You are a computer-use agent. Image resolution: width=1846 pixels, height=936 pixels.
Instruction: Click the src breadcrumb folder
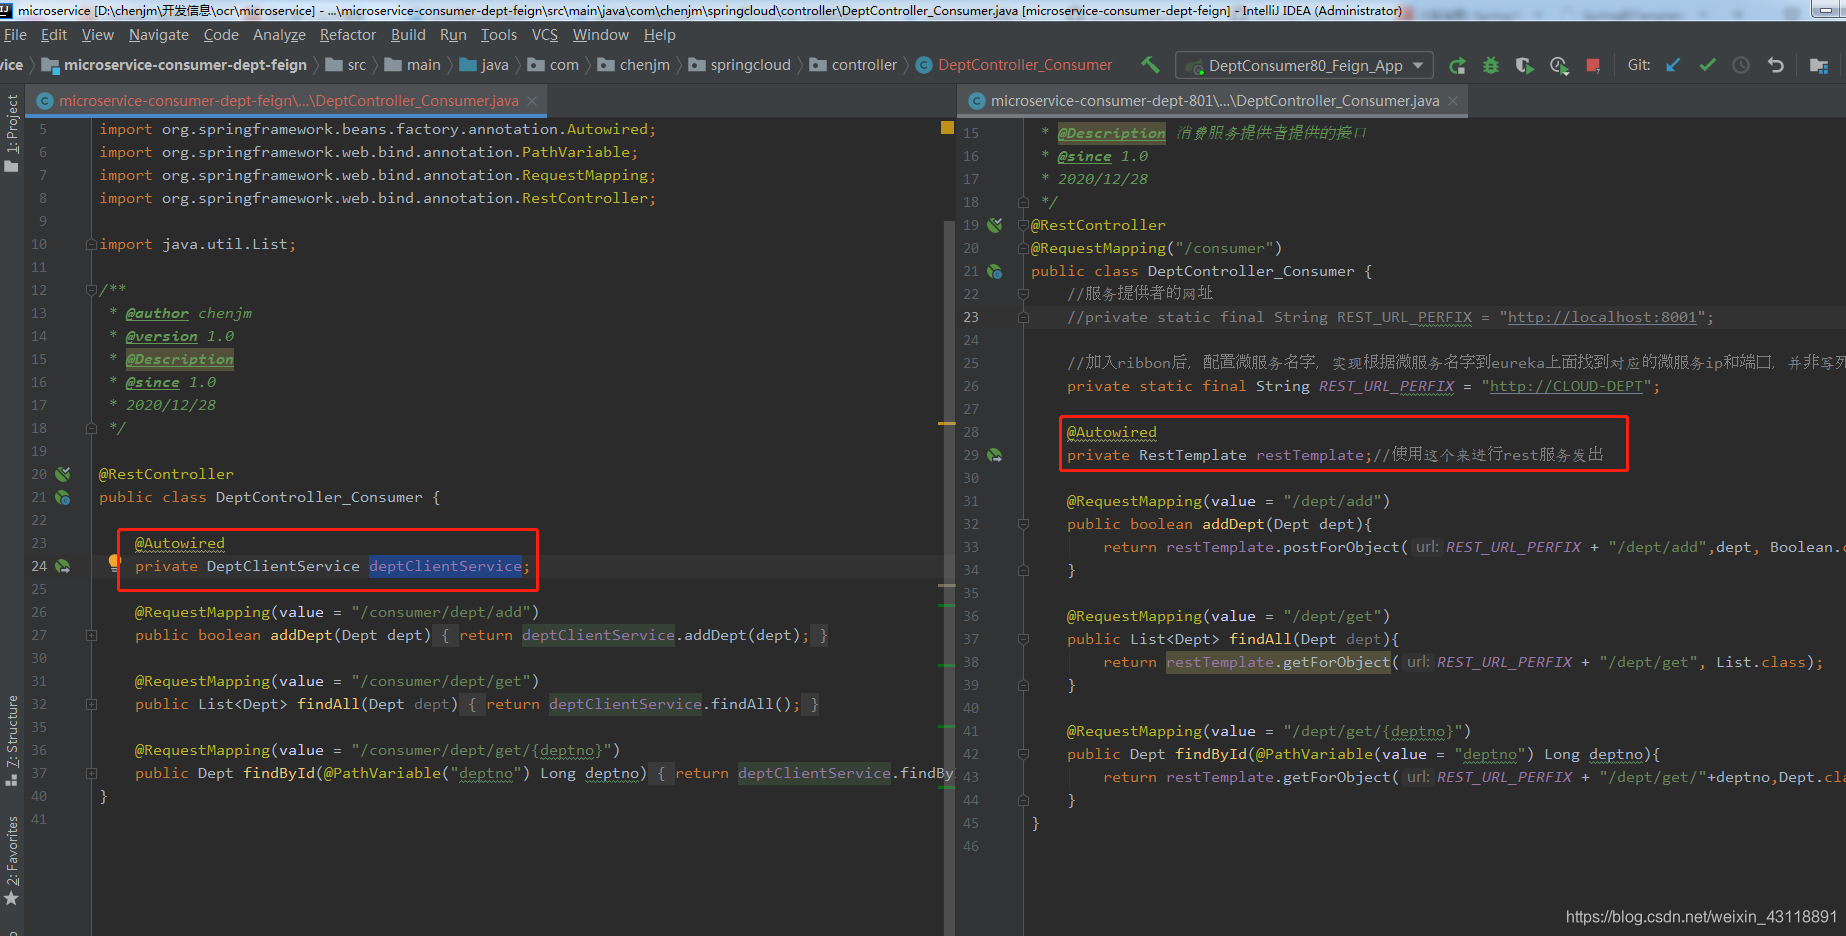(347, 65)
